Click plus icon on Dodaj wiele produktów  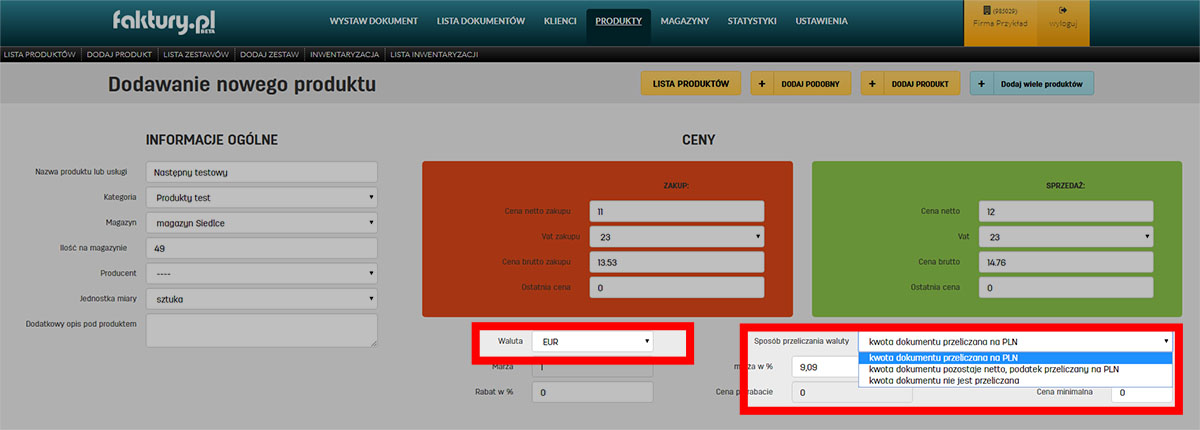(x=983, y=84)
